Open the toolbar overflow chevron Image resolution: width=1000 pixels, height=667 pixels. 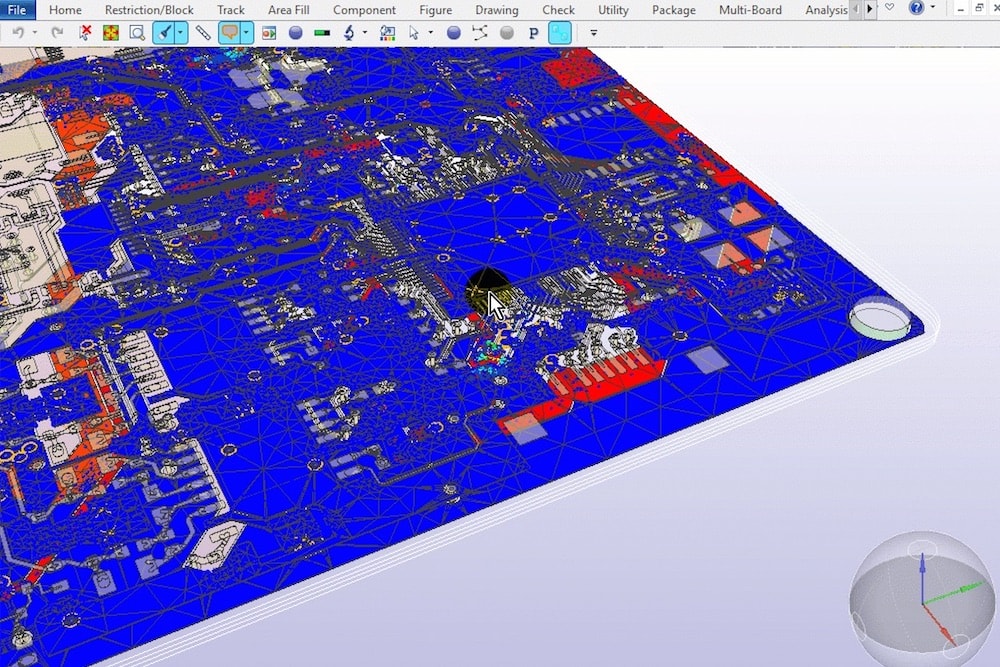(592, 33)
